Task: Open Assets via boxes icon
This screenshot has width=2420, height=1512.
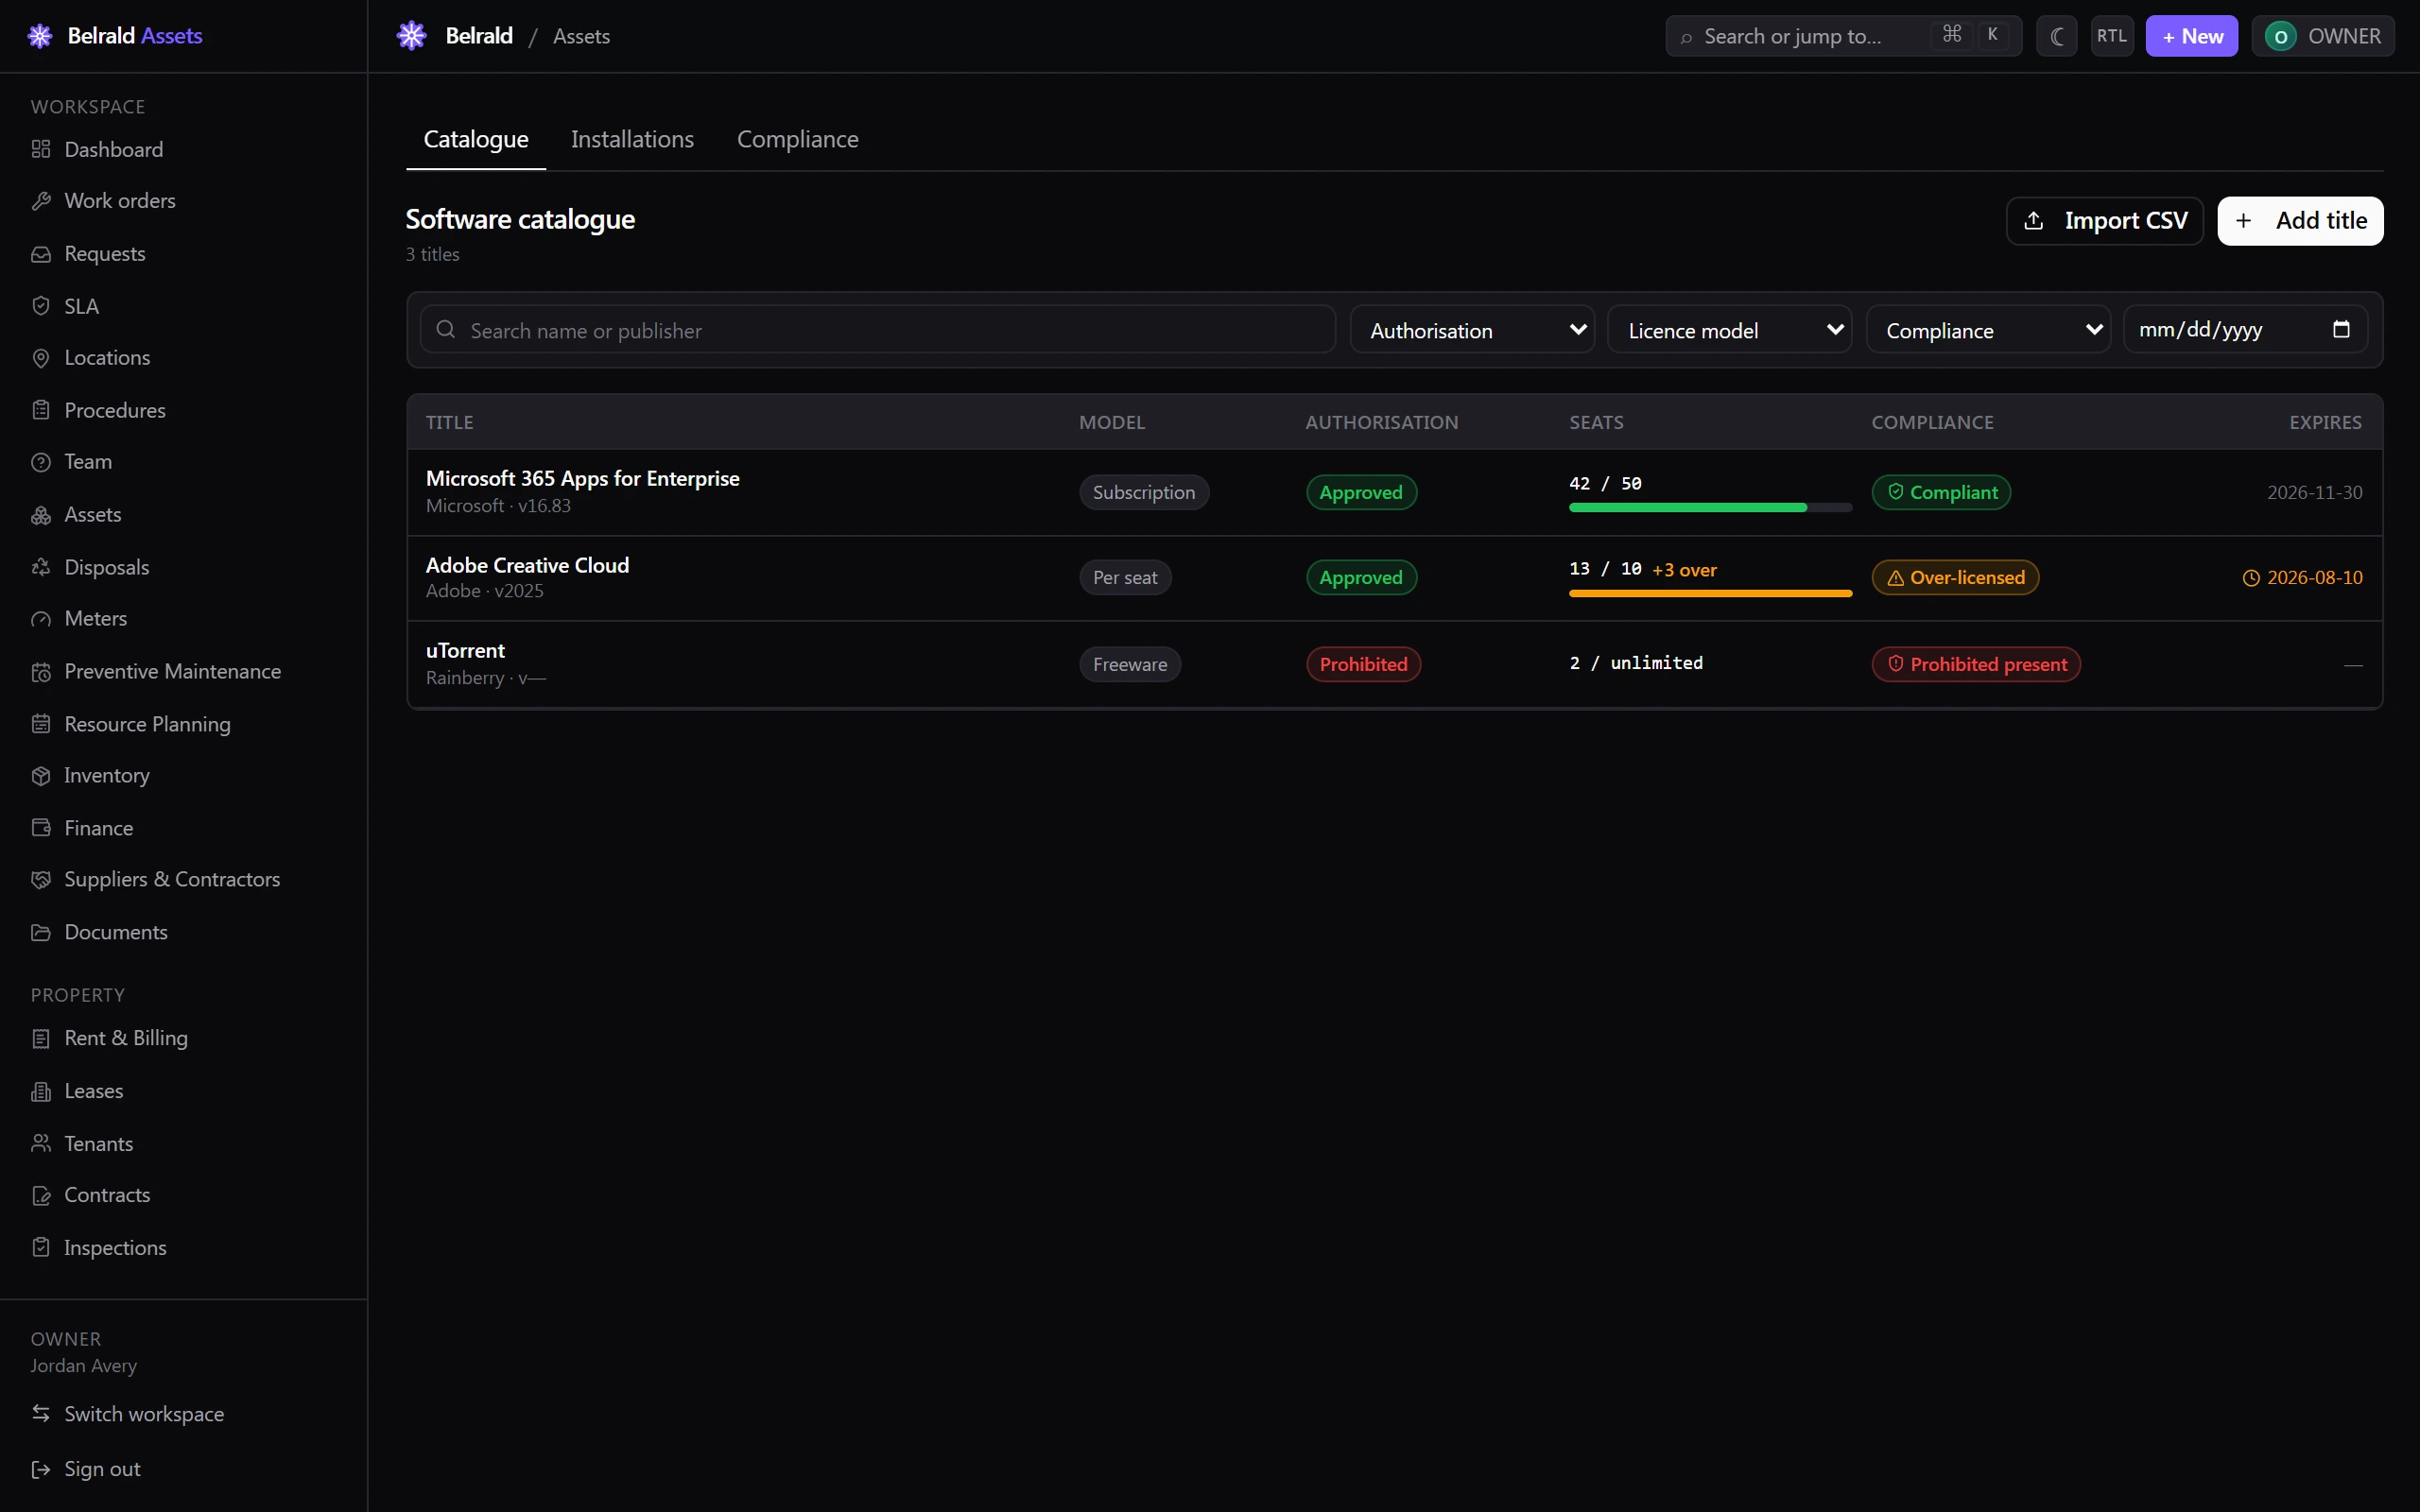Action: click(x=41, y=515)
